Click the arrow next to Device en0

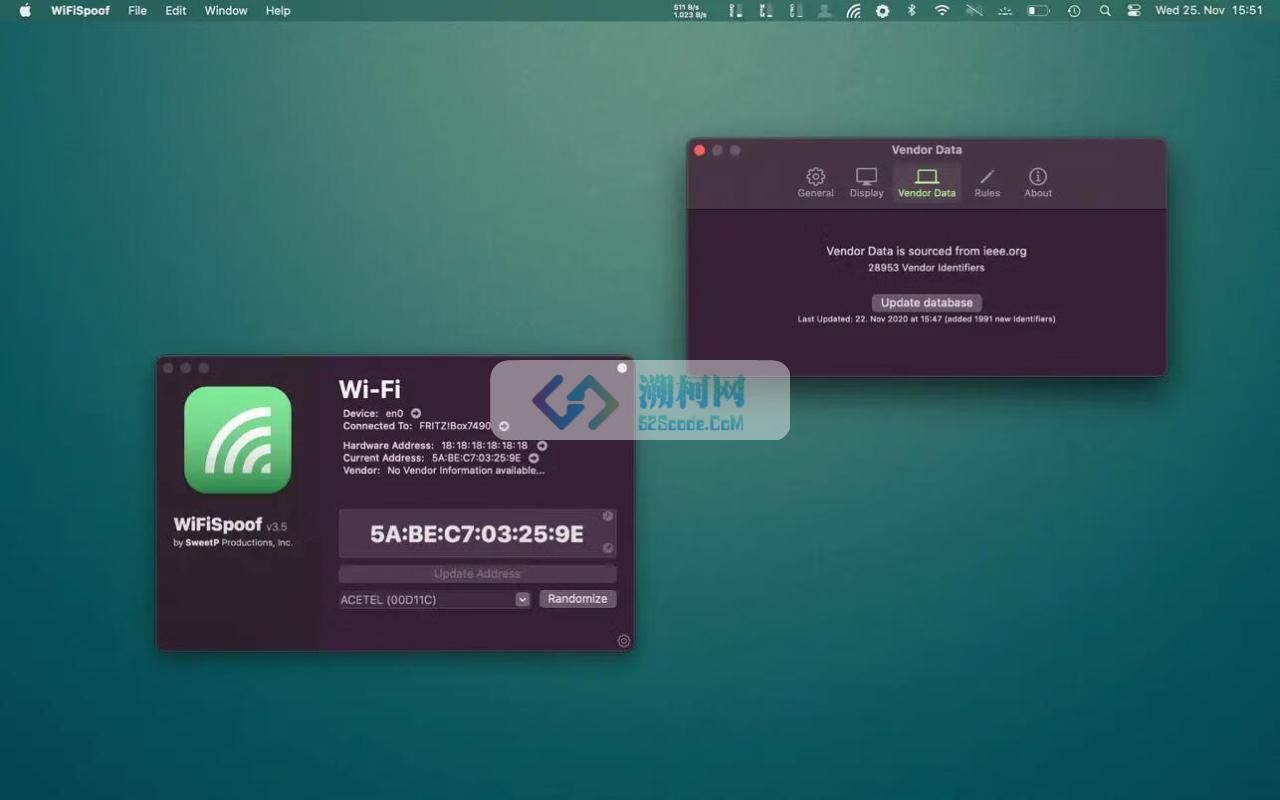pos(416,413)
